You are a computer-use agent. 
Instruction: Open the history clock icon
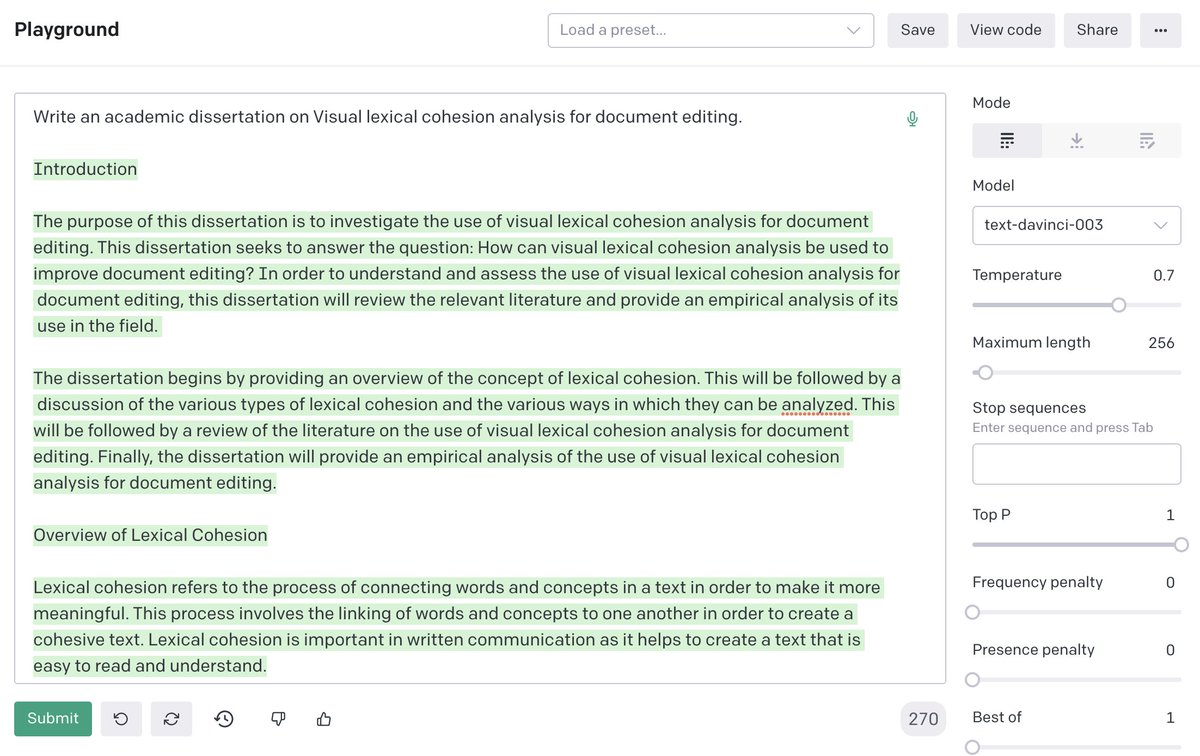click(224, 719)
